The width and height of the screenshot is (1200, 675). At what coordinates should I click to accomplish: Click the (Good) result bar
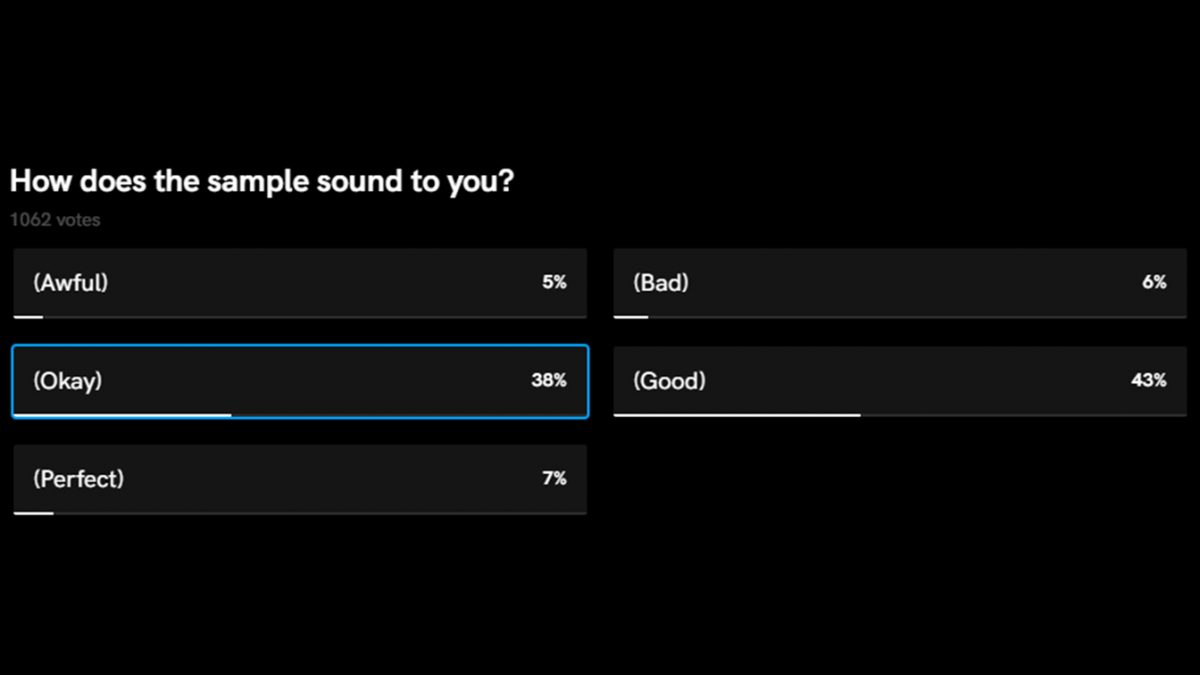[740, 414]
